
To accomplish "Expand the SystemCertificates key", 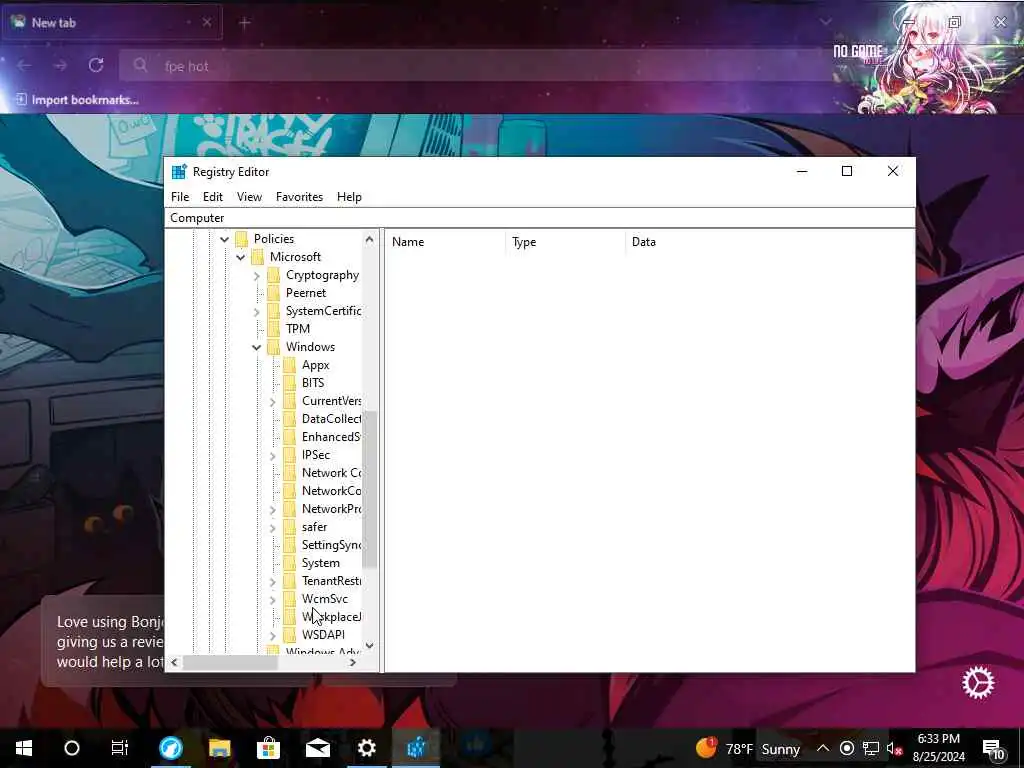I will pyautogui.click(x=257, y=312).
